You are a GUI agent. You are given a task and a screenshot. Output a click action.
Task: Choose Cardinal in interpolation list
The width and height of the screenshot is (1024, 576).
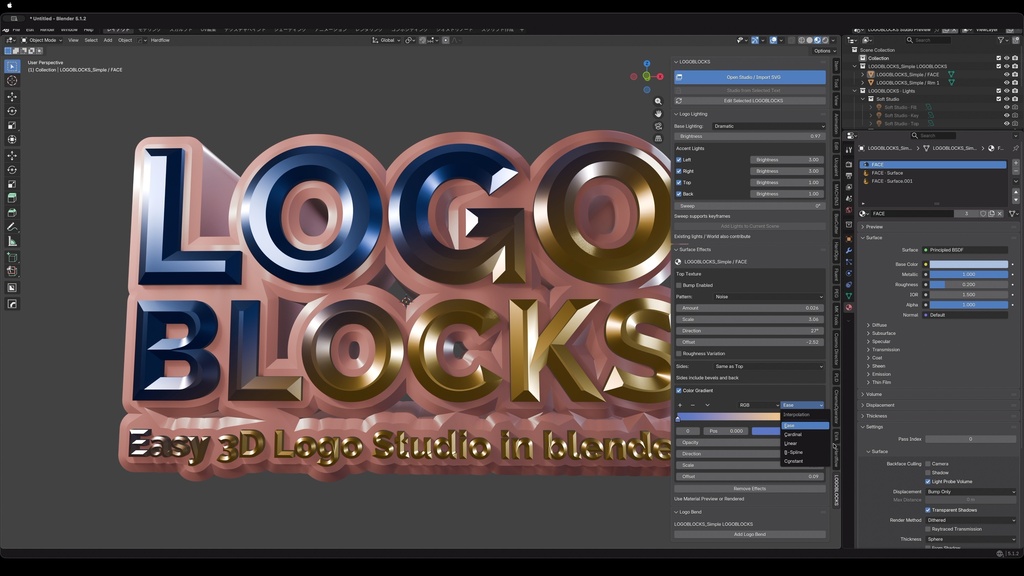point(805,434)
